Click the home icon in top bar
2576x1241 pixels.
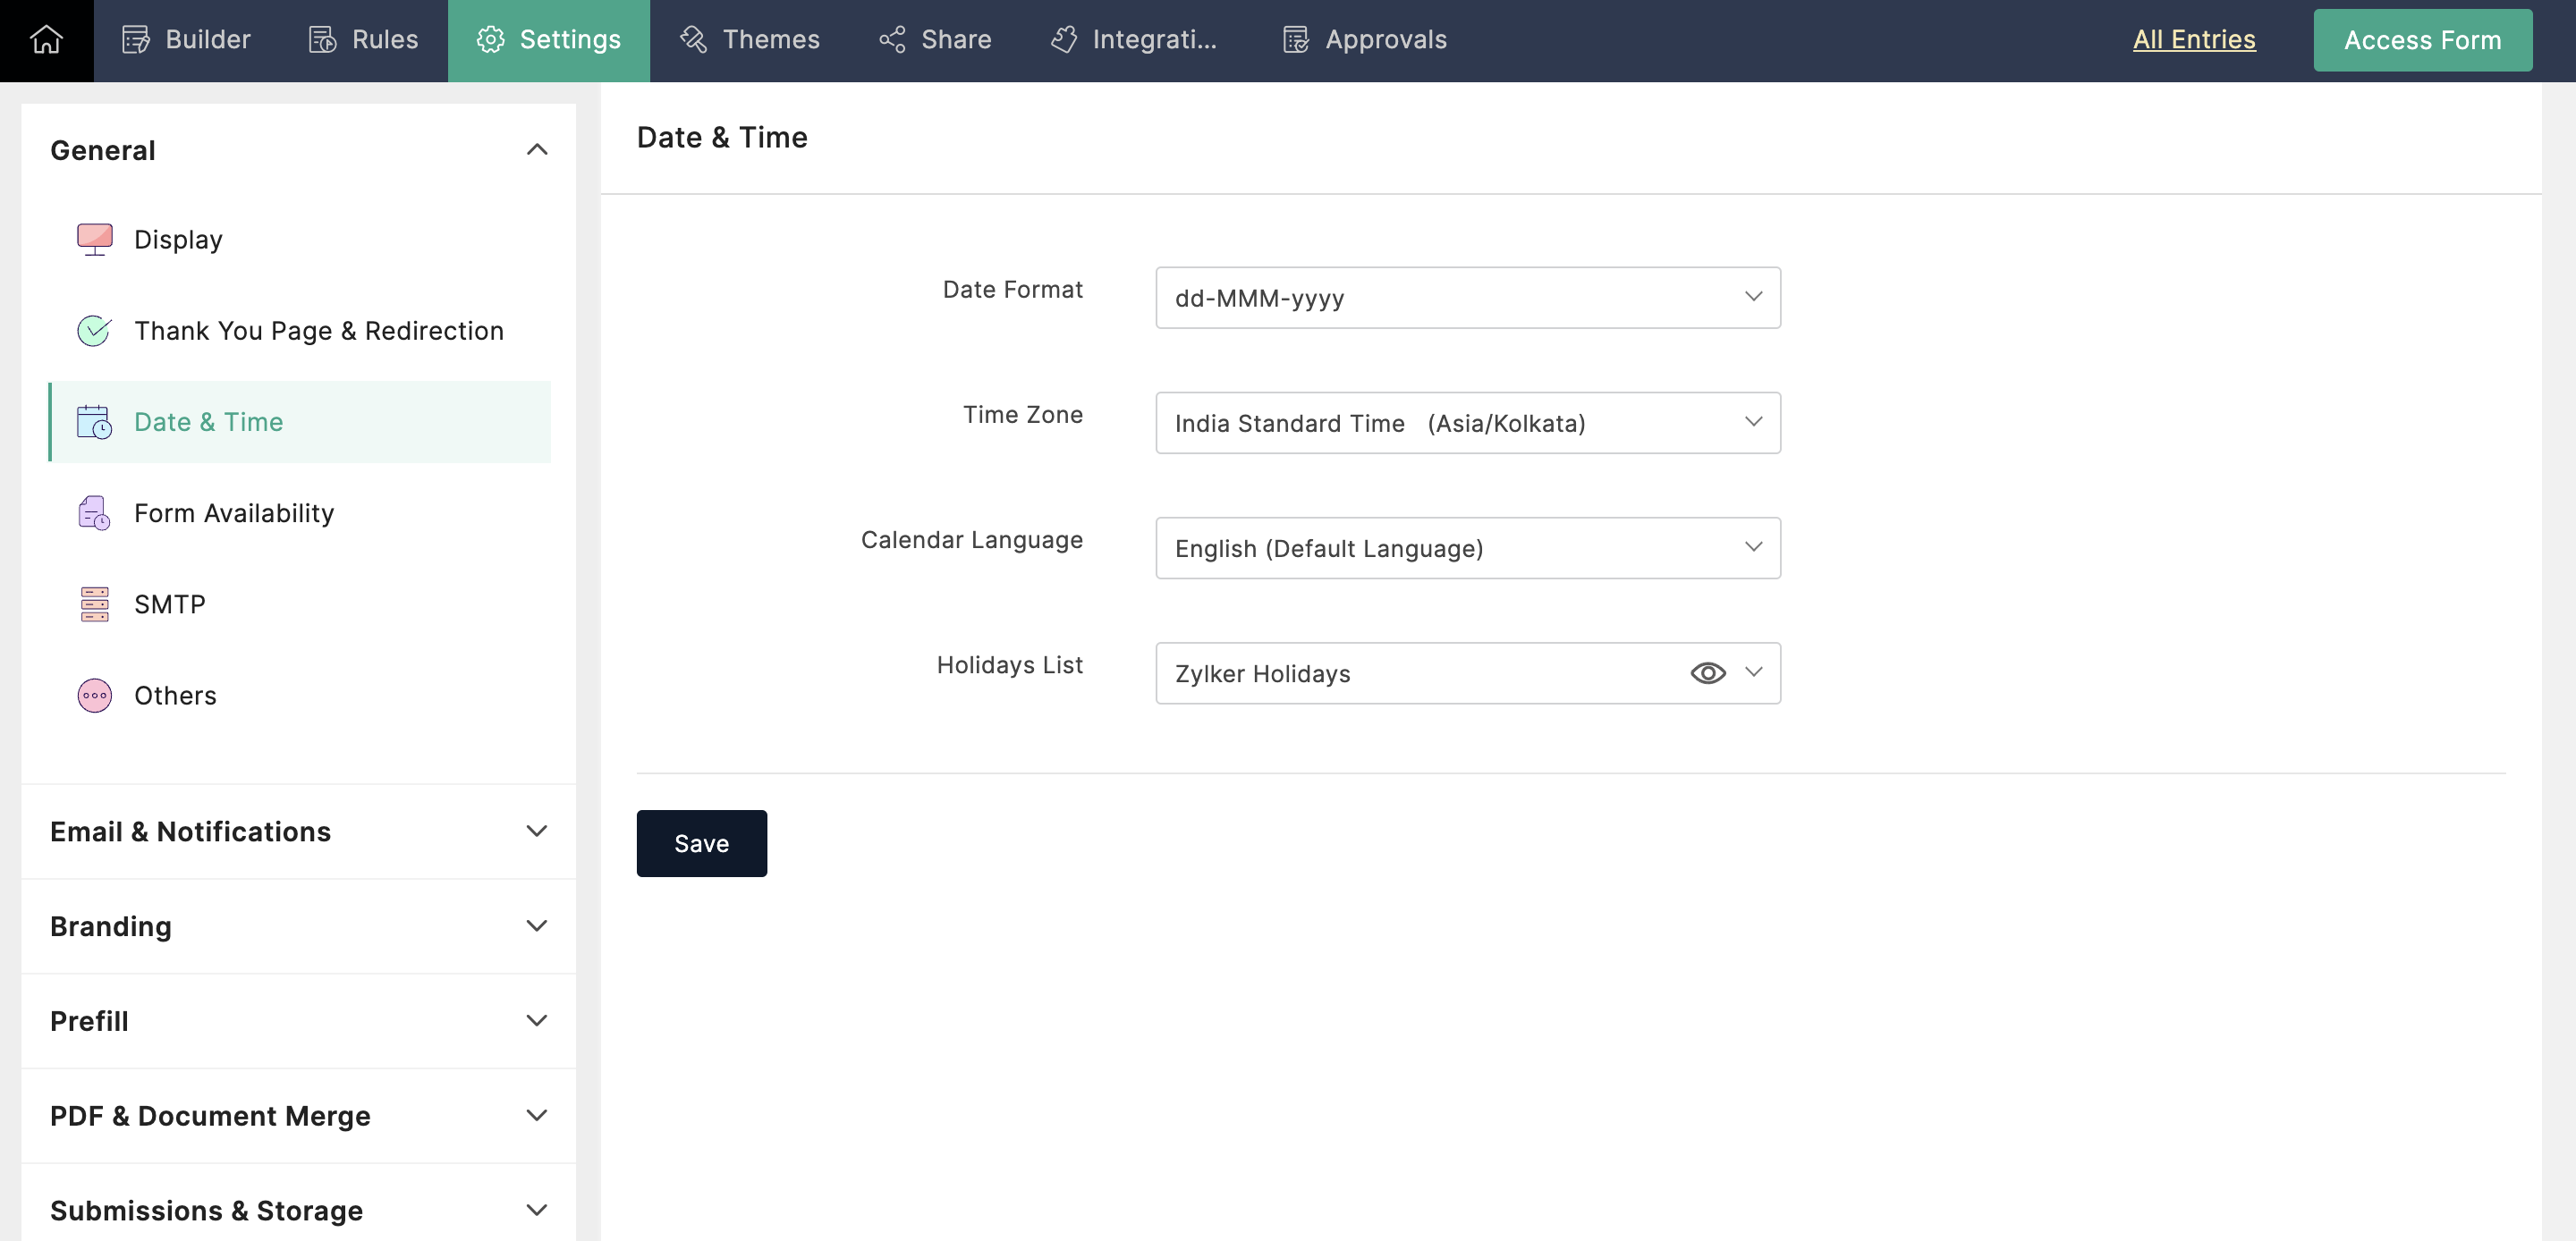pyautogui.click(x=46, y=40)
